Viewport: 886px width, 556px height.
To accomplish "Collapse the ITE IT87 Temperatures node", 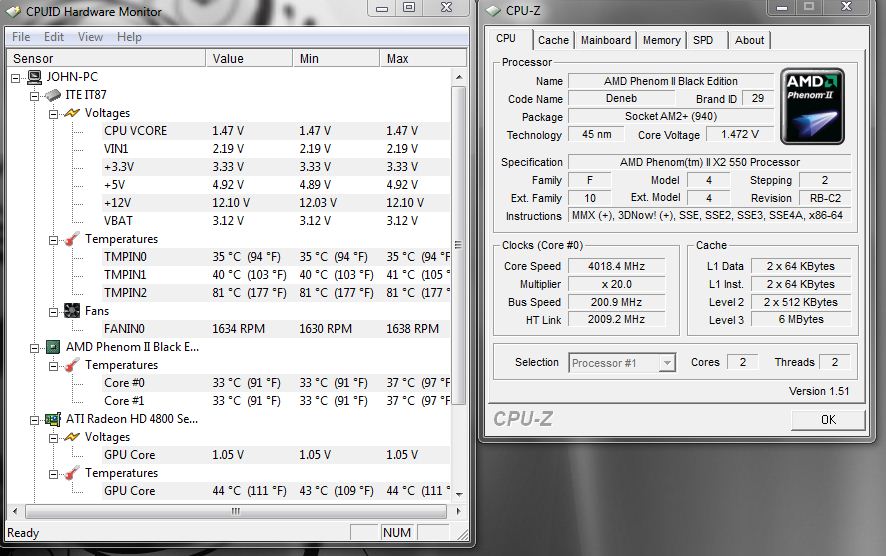I will coord(53,240).
